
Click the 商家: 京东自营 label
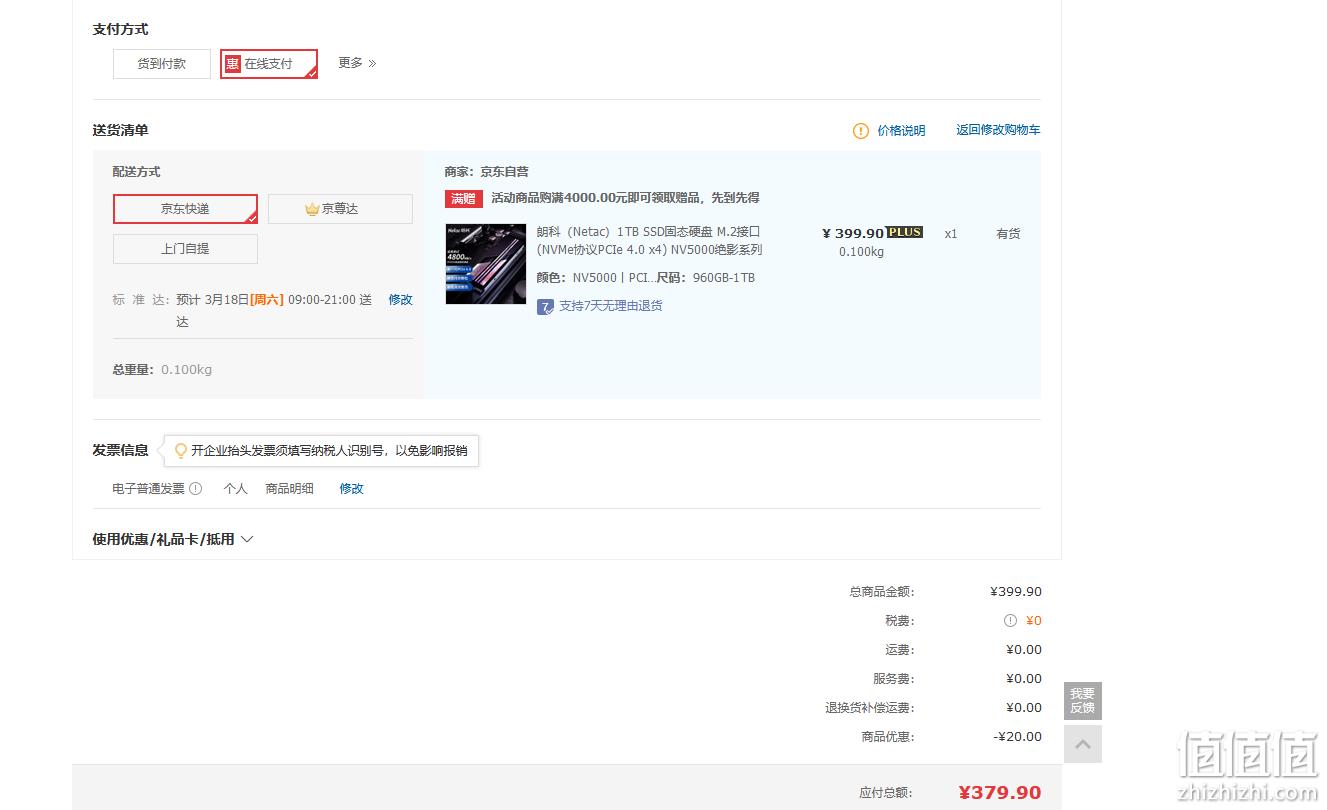[x=487, y=172]
